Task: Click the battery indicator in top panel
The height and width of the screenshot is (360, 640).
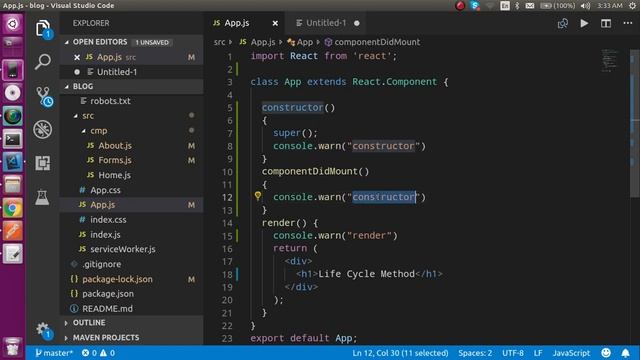Action: [558, 6]
